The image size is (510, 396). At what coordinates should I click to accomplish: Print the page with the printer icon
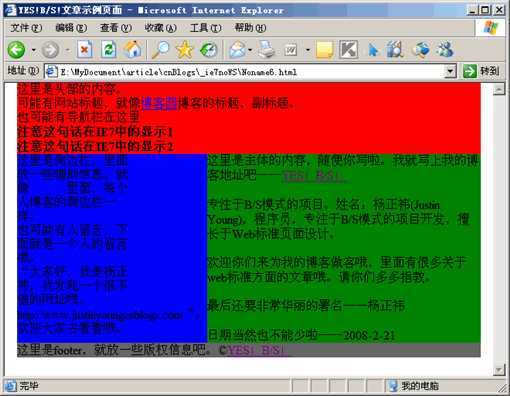pos(267,50)
